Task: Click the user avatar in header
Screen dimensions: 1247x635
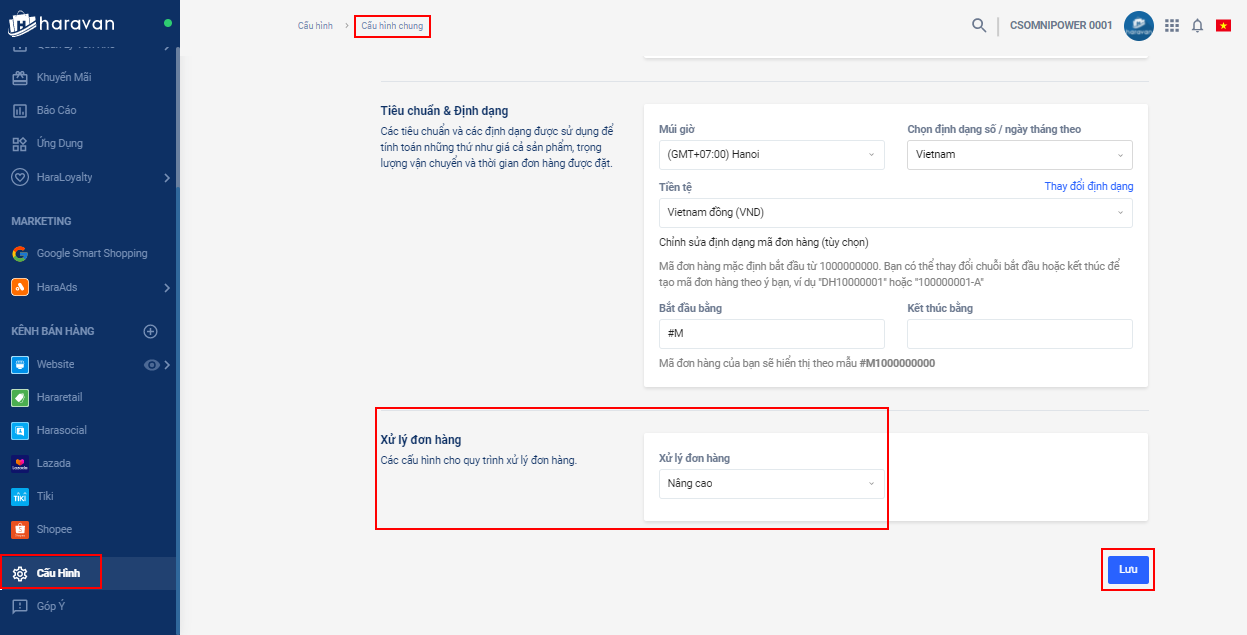Action: pyautogui.click(x=1138, y=26)
